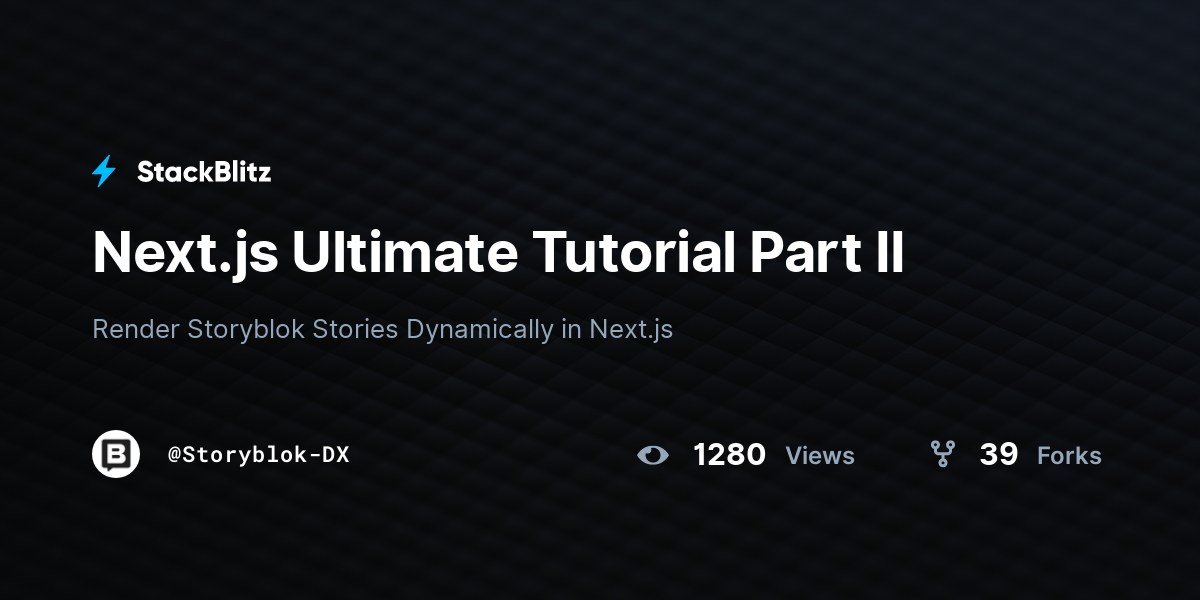The width and height of the screenshot is (1200, 600).
Task: Open the @Storyblok-DX profile link
Action: click(259, 454)
